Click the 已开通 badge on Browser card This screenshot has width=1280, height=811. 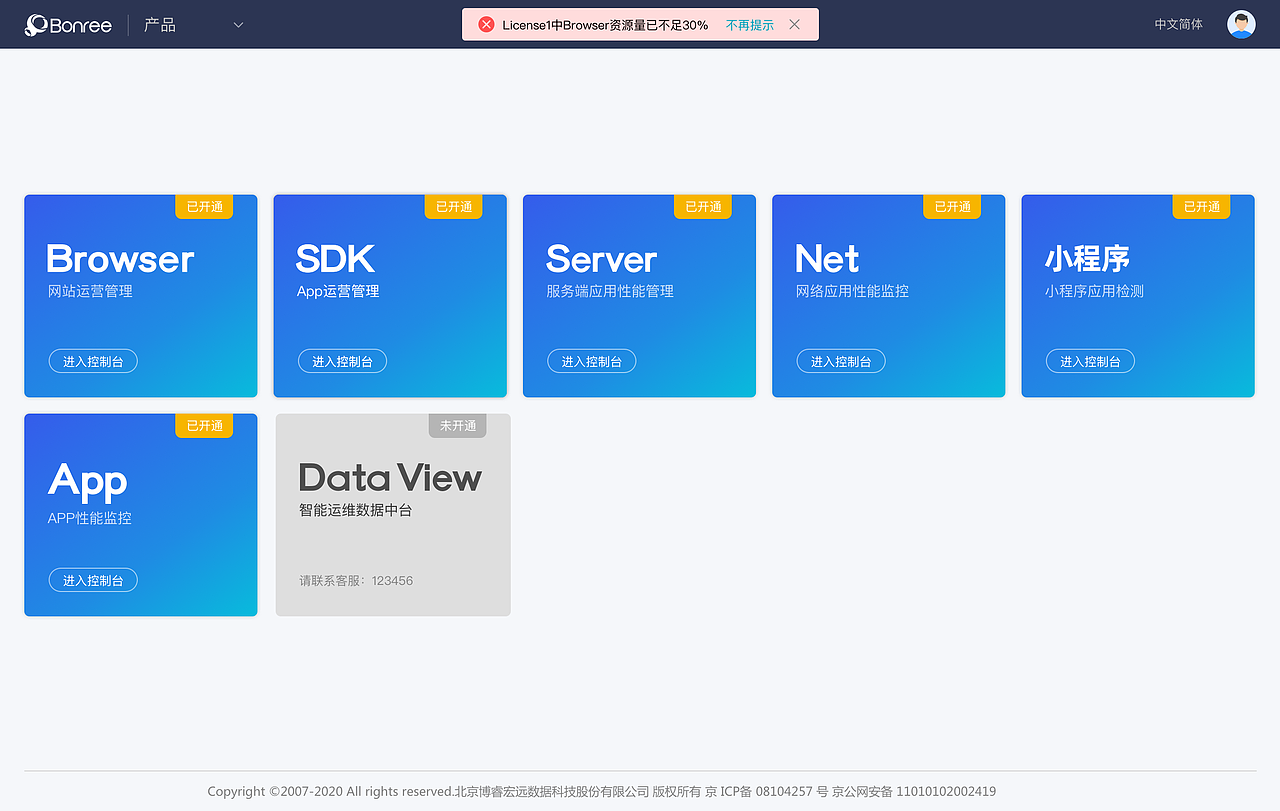[x=204, y=206]
